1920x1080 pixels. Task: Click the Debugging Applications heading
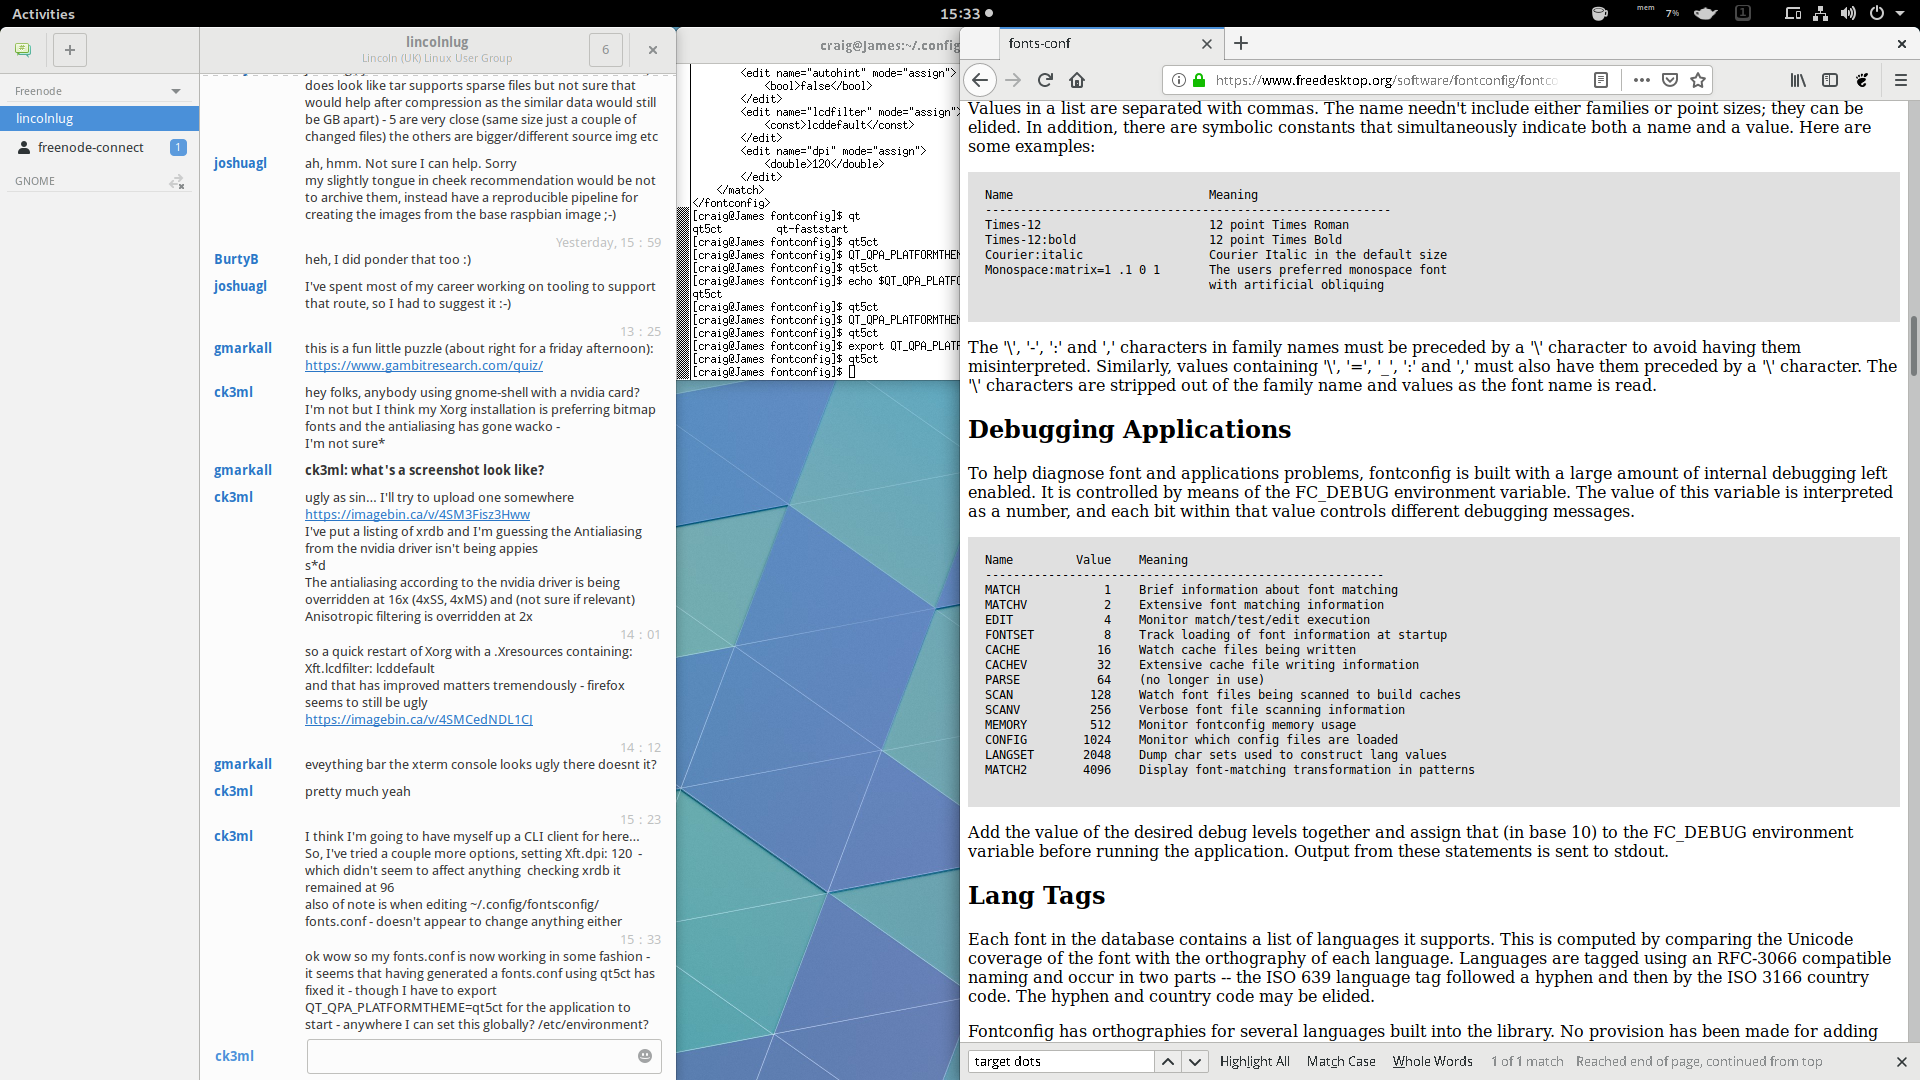pyautogui.click(x=1129, y=429)
